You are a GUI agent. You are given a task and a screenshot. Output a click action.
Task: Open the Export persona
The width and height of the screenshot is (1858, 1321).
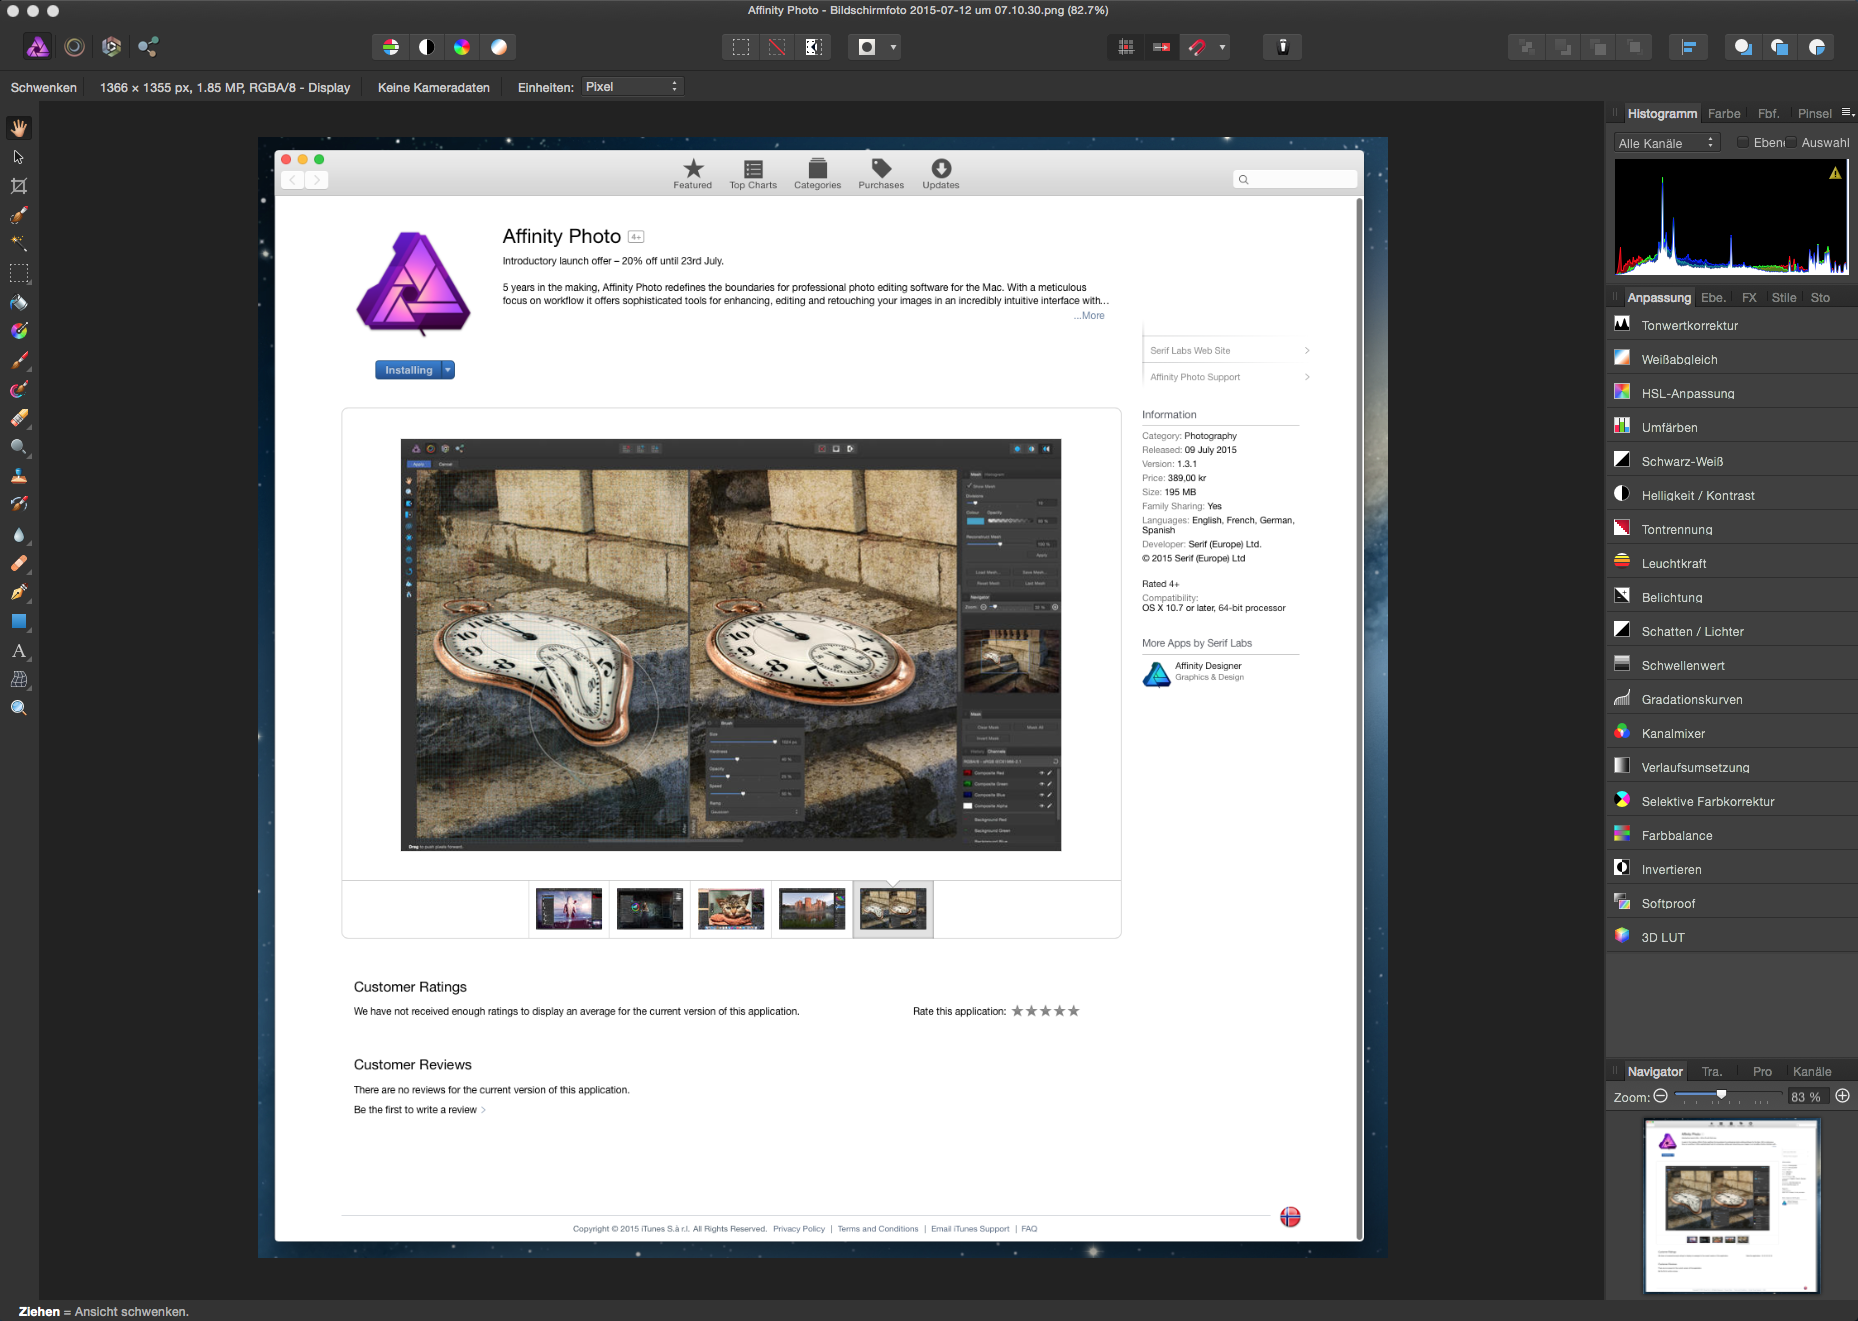tap(148, 46)
